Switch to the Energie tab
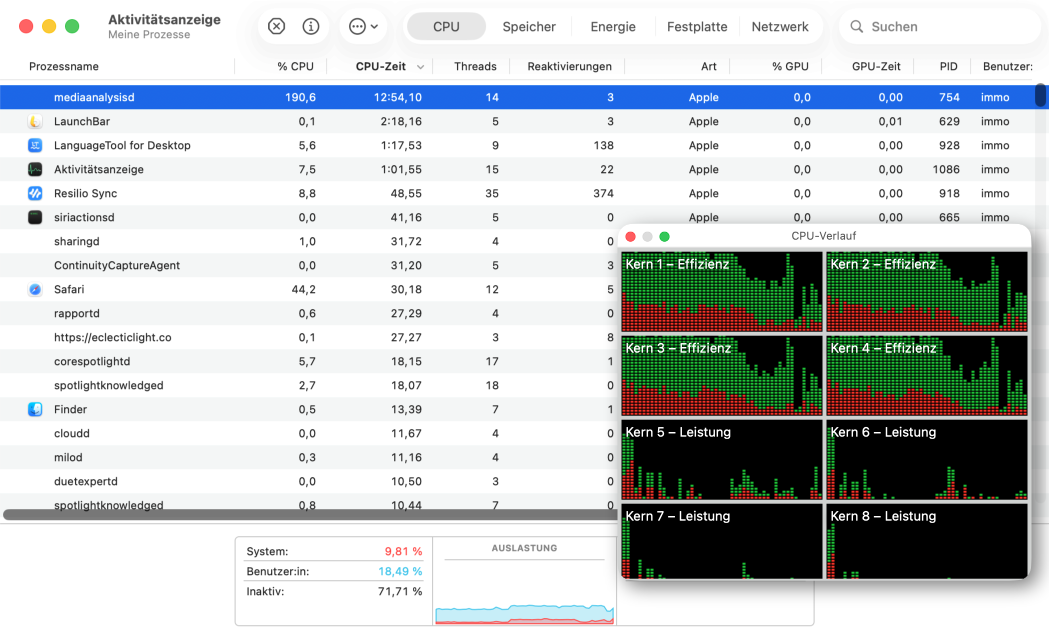Screen dimensions: 1049x640 (x=613, y=27)
